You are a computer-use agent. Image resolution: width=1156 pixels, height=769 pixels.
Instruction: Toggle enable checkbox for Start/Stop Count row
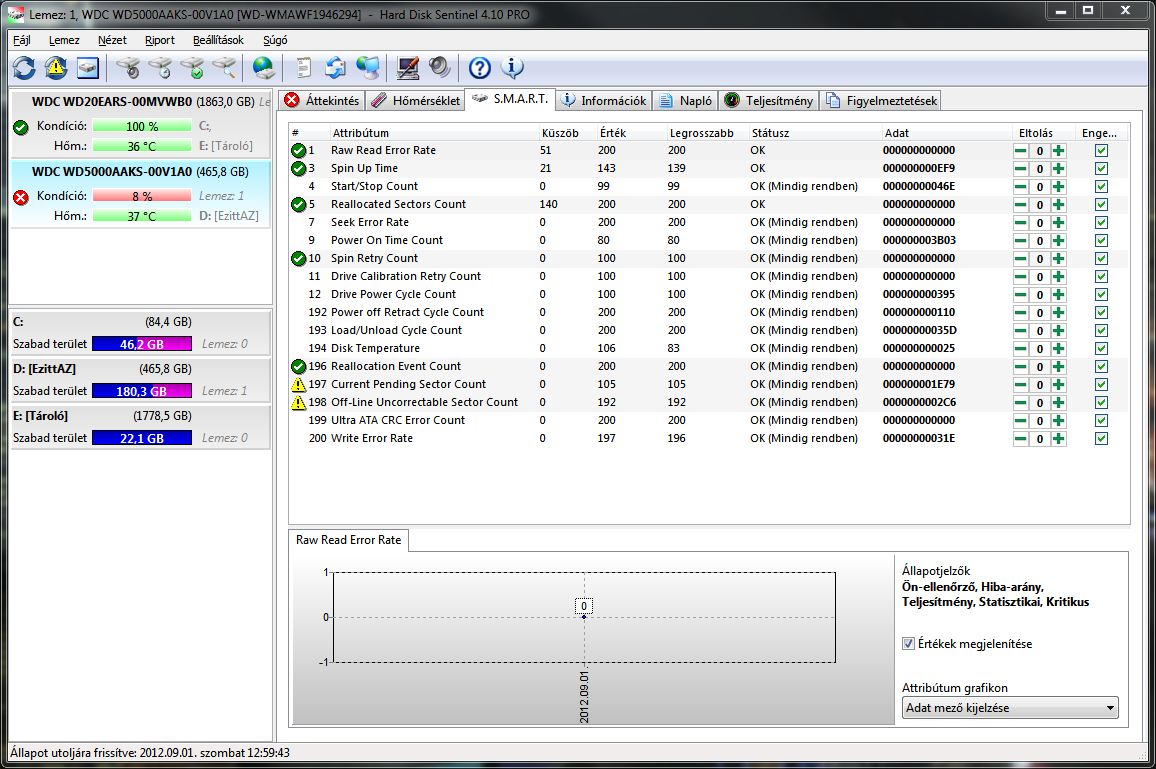[1101, 187]
